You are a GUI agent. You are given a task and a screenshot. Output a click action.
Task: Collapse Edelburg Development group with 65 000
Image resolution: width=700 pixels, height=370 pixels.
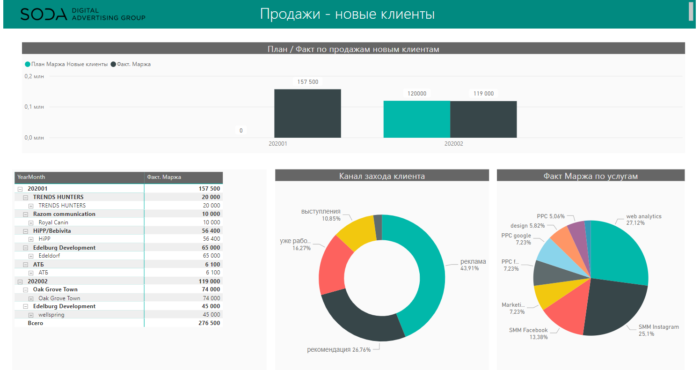[x=25, y=248]
